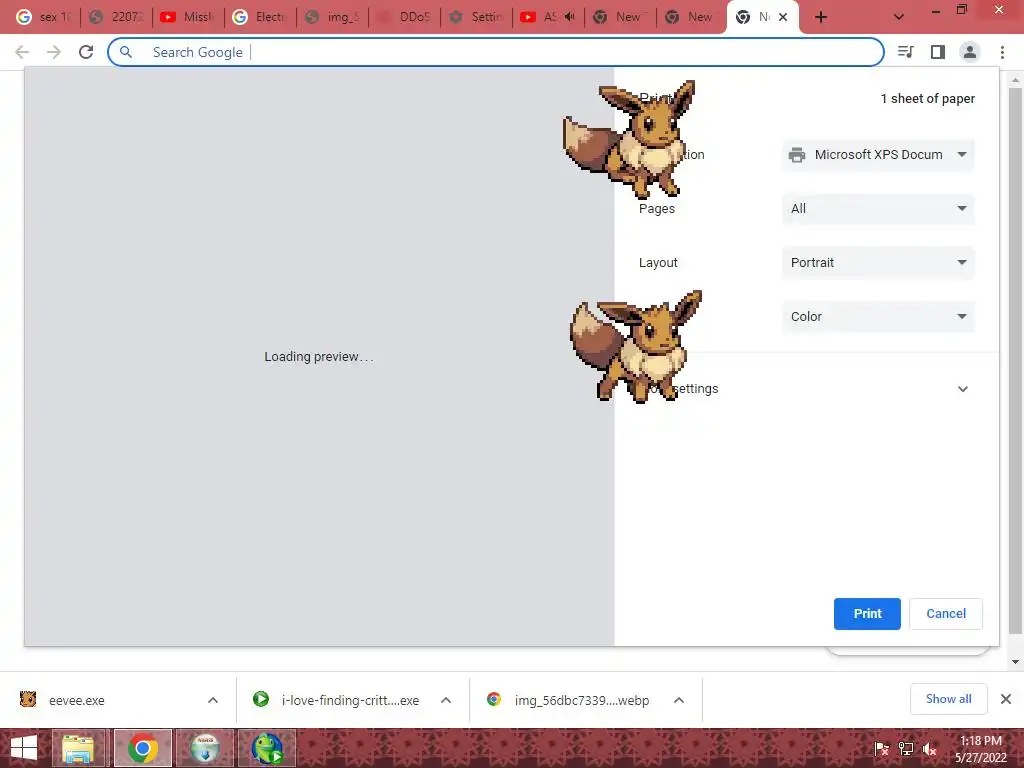Reload the current page
The height and width of the screenshot is (768, 1024).
coord(86,52)
